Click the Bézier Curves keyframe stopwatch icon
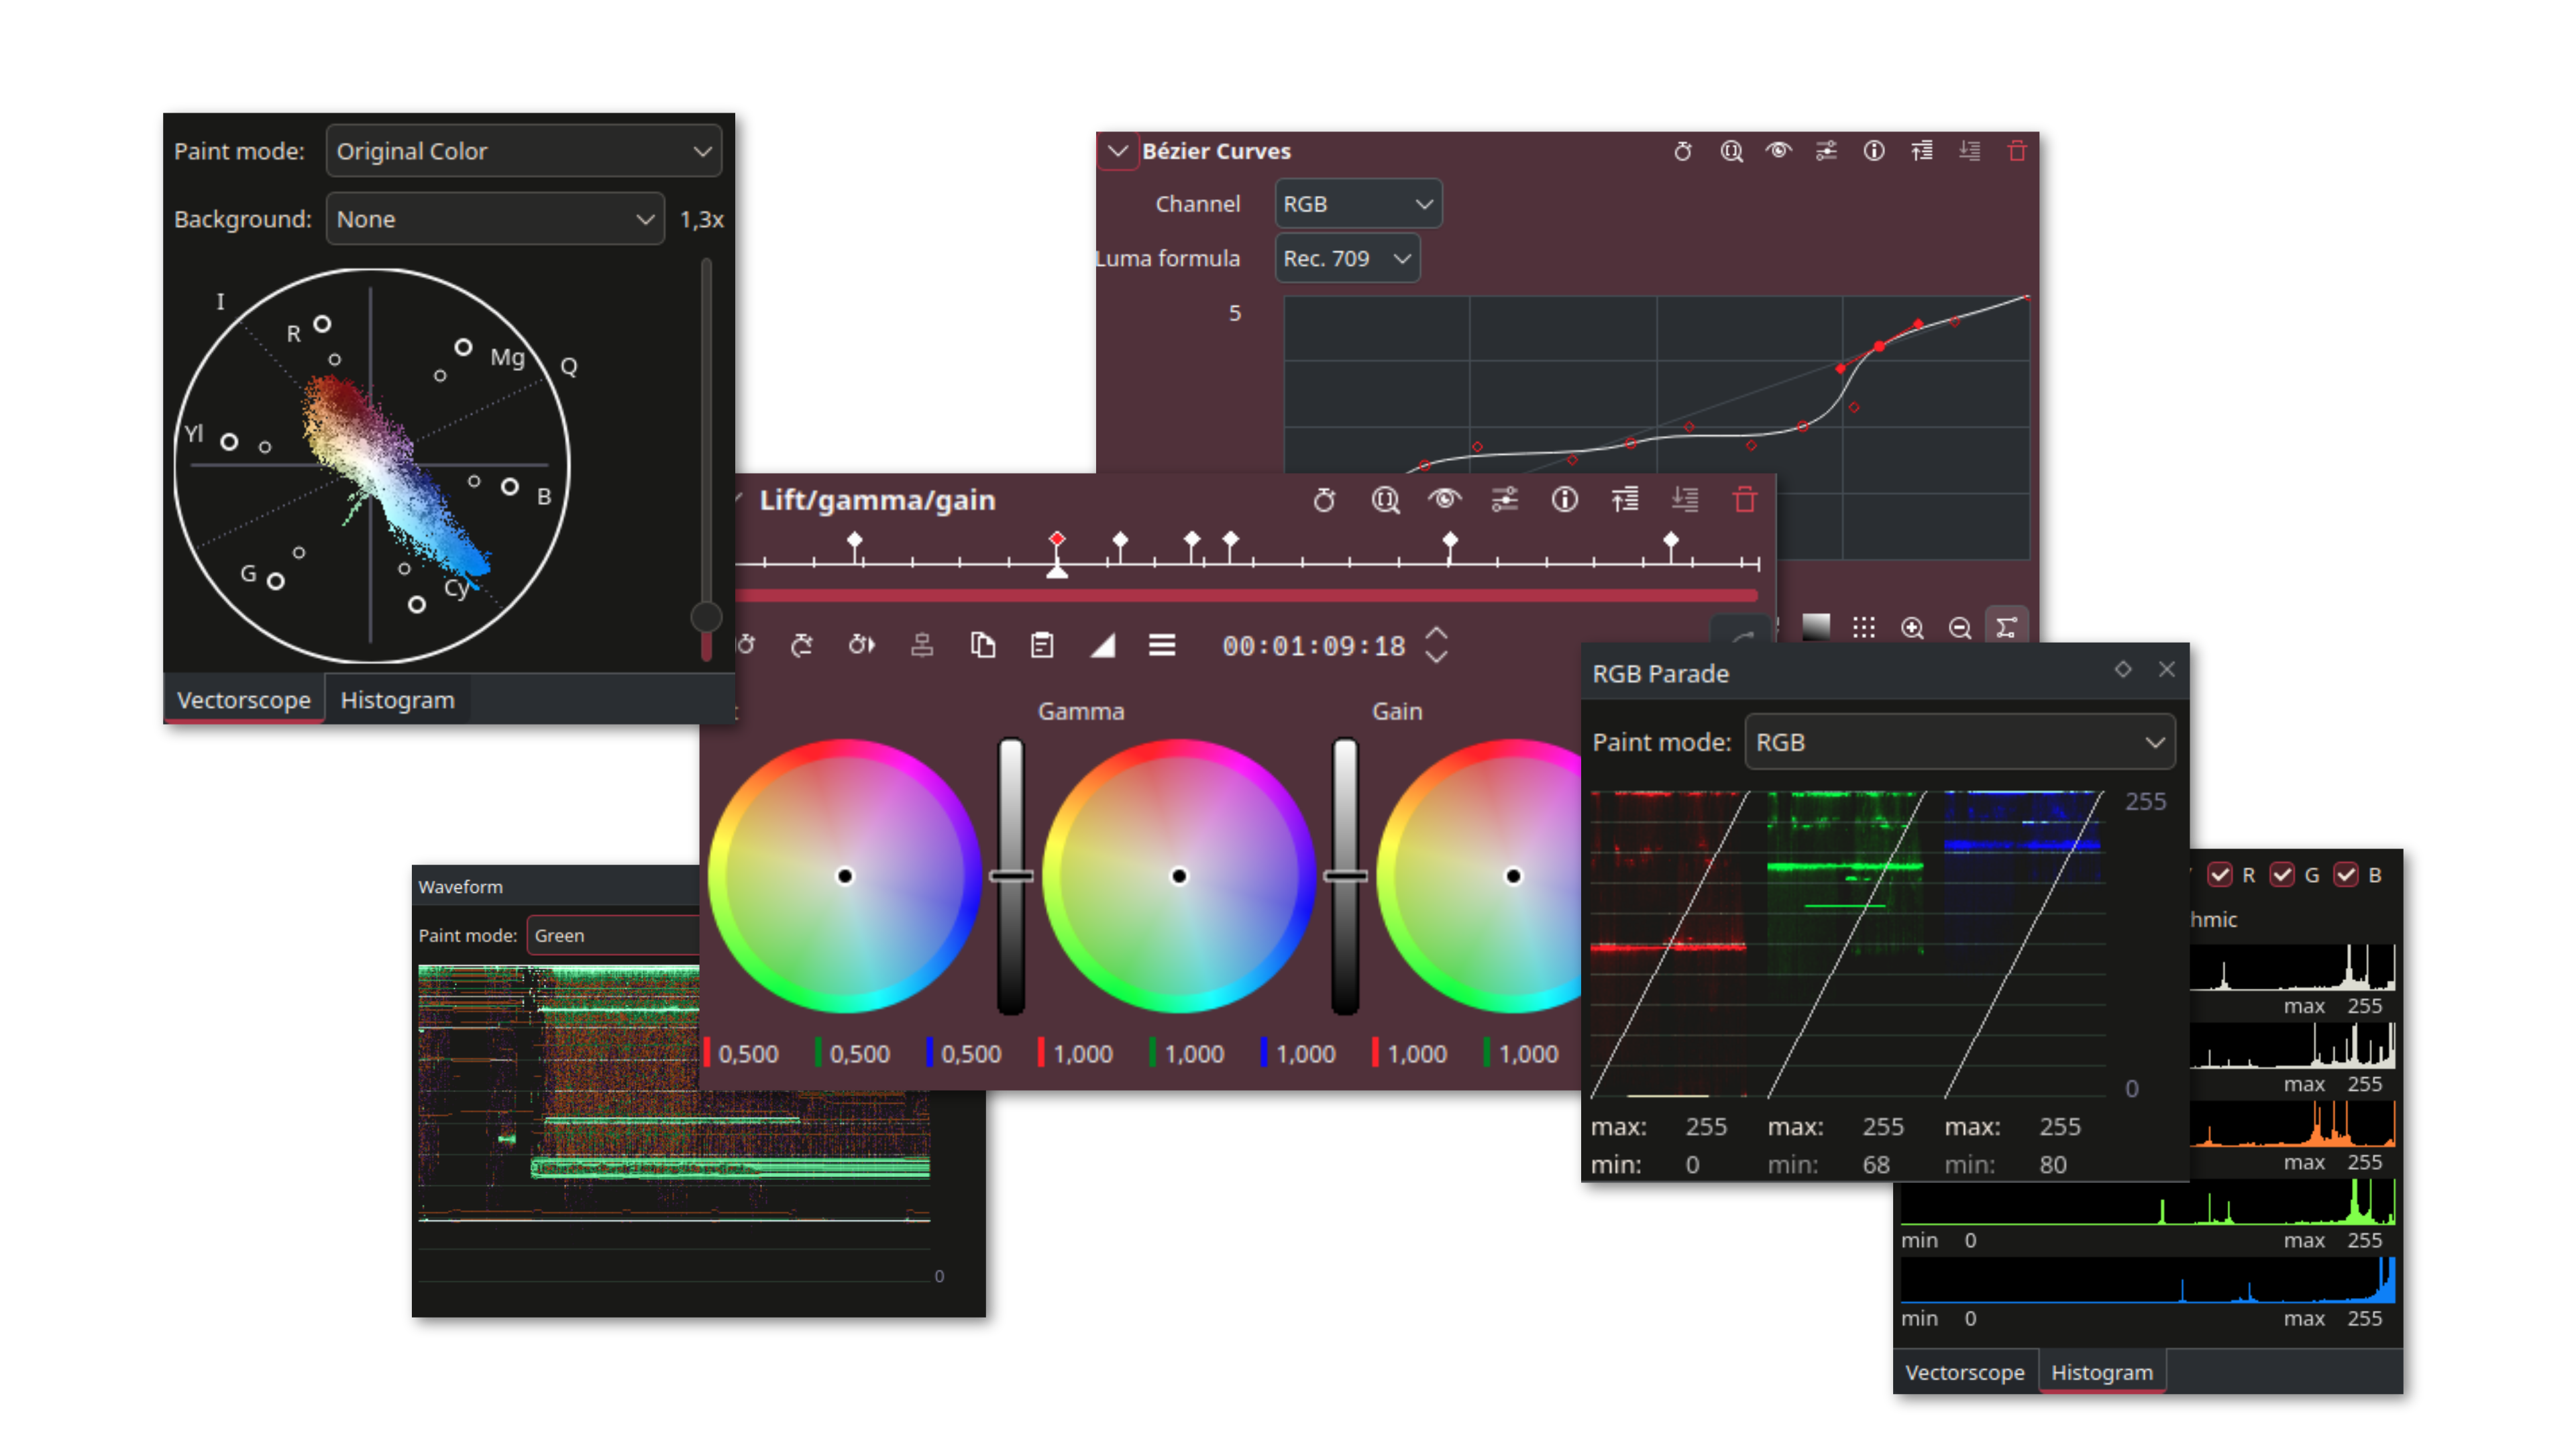The image size is (2576, 1449). 1683,151
